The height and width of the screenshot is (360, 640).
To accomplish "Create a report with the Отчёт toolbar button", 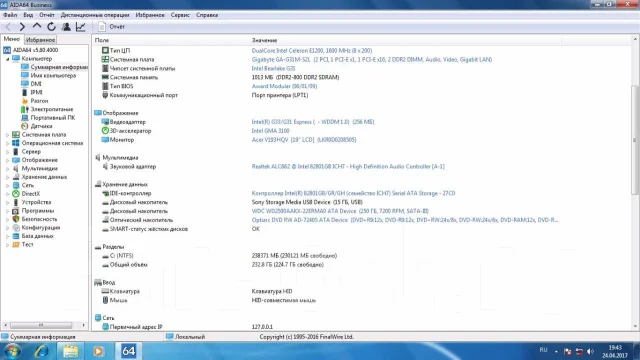I will (x=111, y=27).
